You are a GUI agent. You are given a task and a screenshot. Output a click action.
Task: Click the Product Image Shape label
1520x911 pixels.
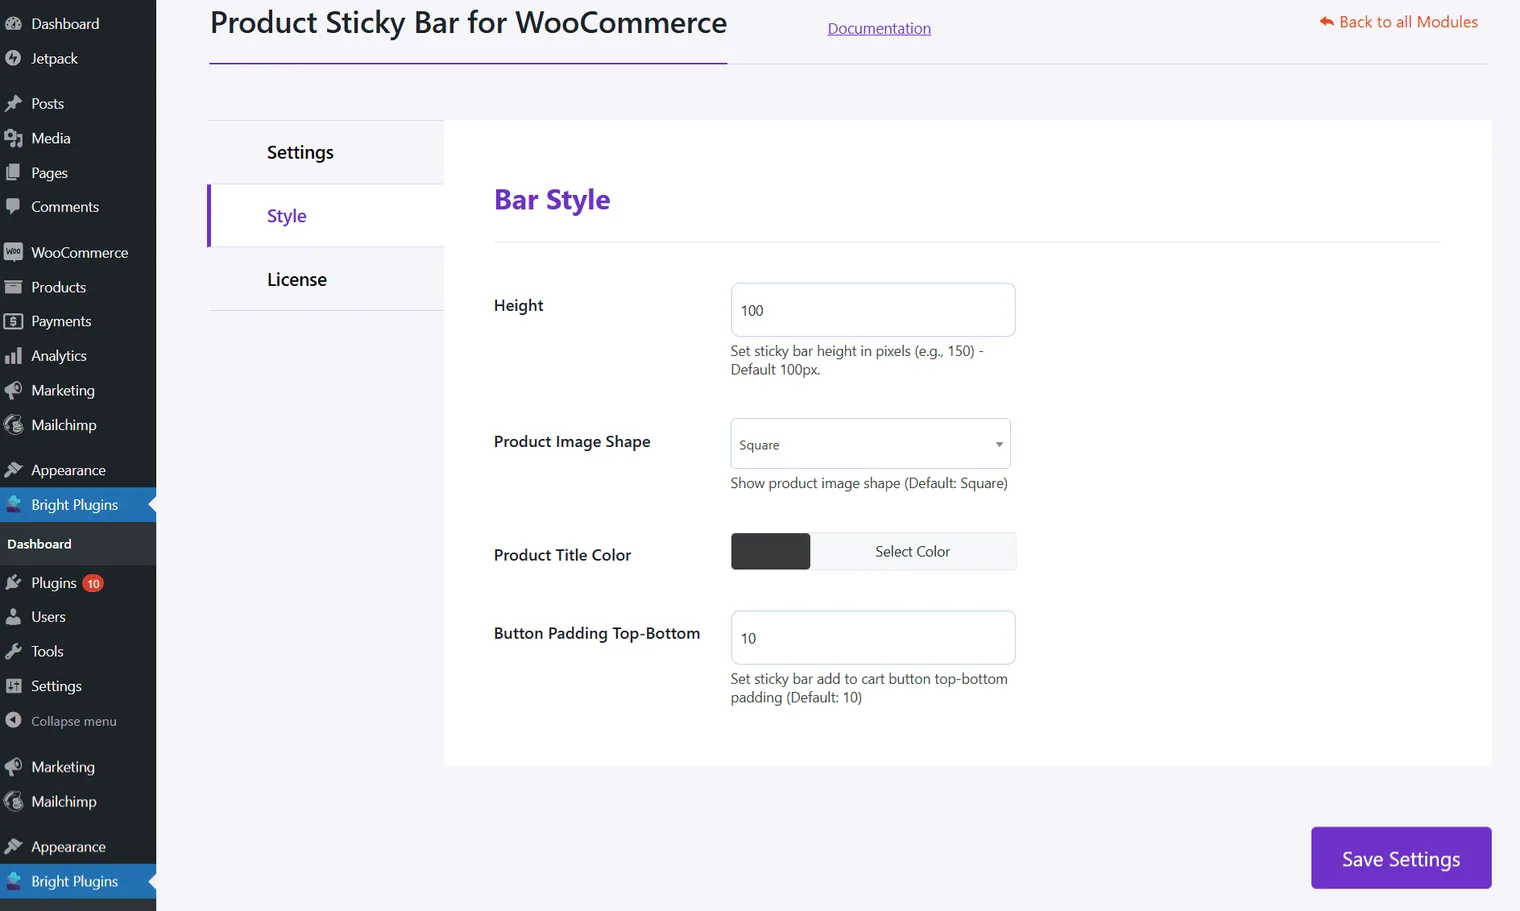pos(572,442)
